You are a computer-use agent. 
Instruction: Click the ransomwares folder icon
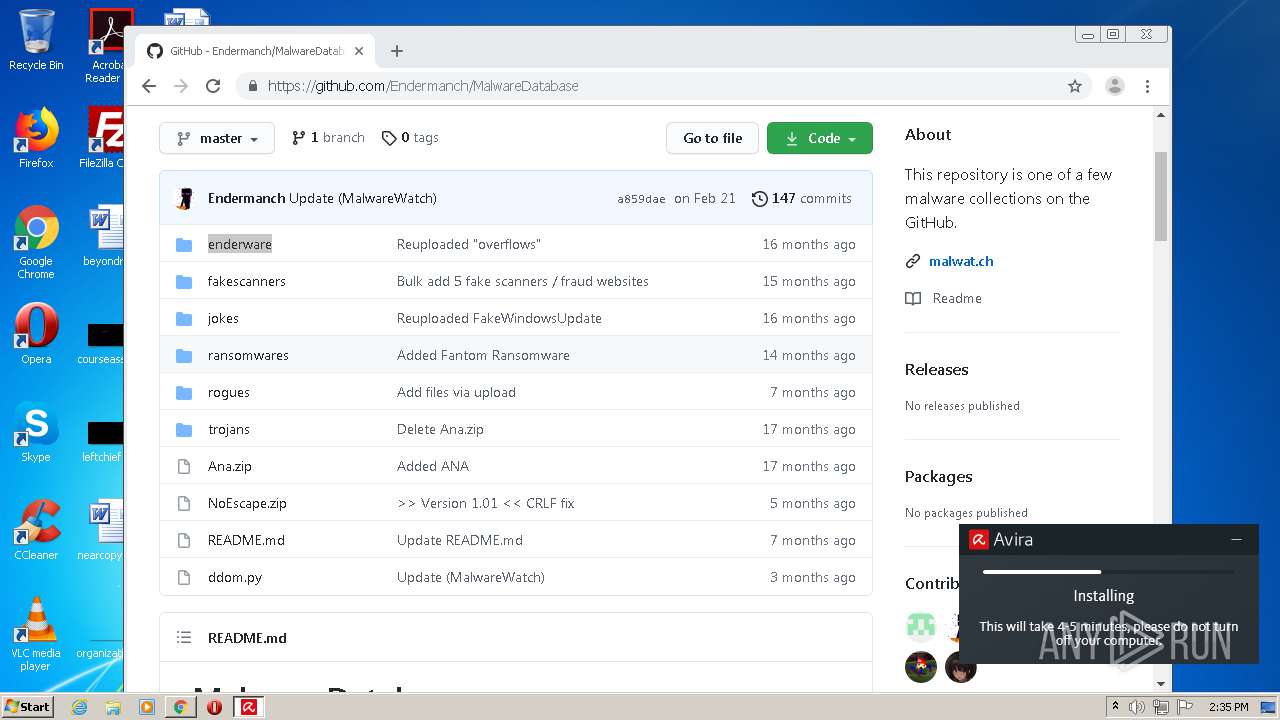pyautogui.click(x=184, y=355)
